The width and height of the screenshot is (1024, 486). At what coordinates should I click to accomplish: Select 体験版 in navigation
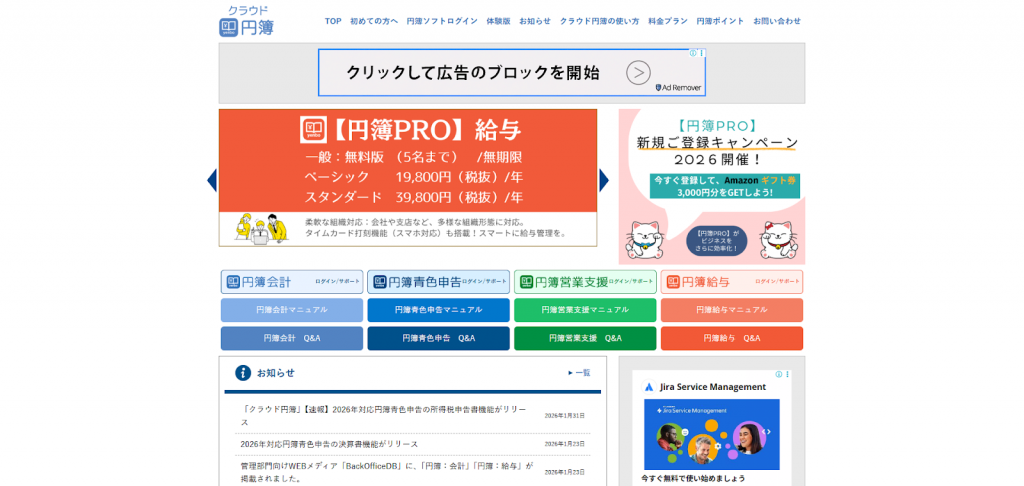coord(498,21)
